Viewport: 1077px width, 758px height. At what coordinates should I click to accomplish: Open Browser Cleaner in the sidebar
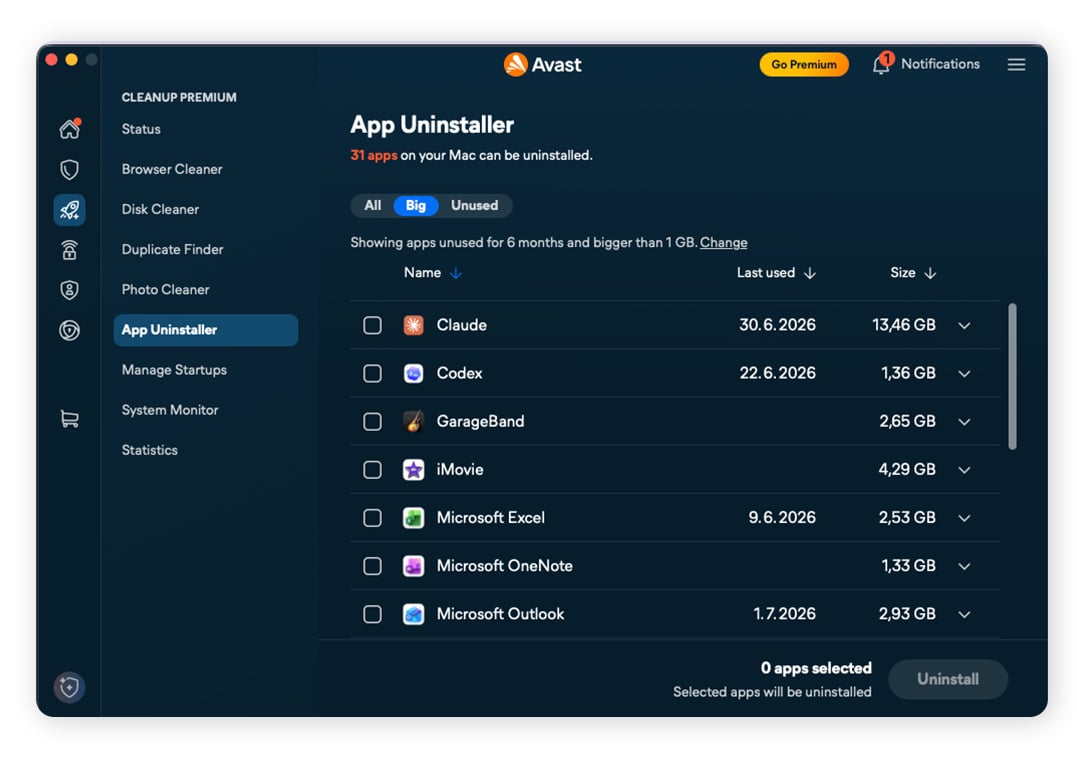[172, 169]
